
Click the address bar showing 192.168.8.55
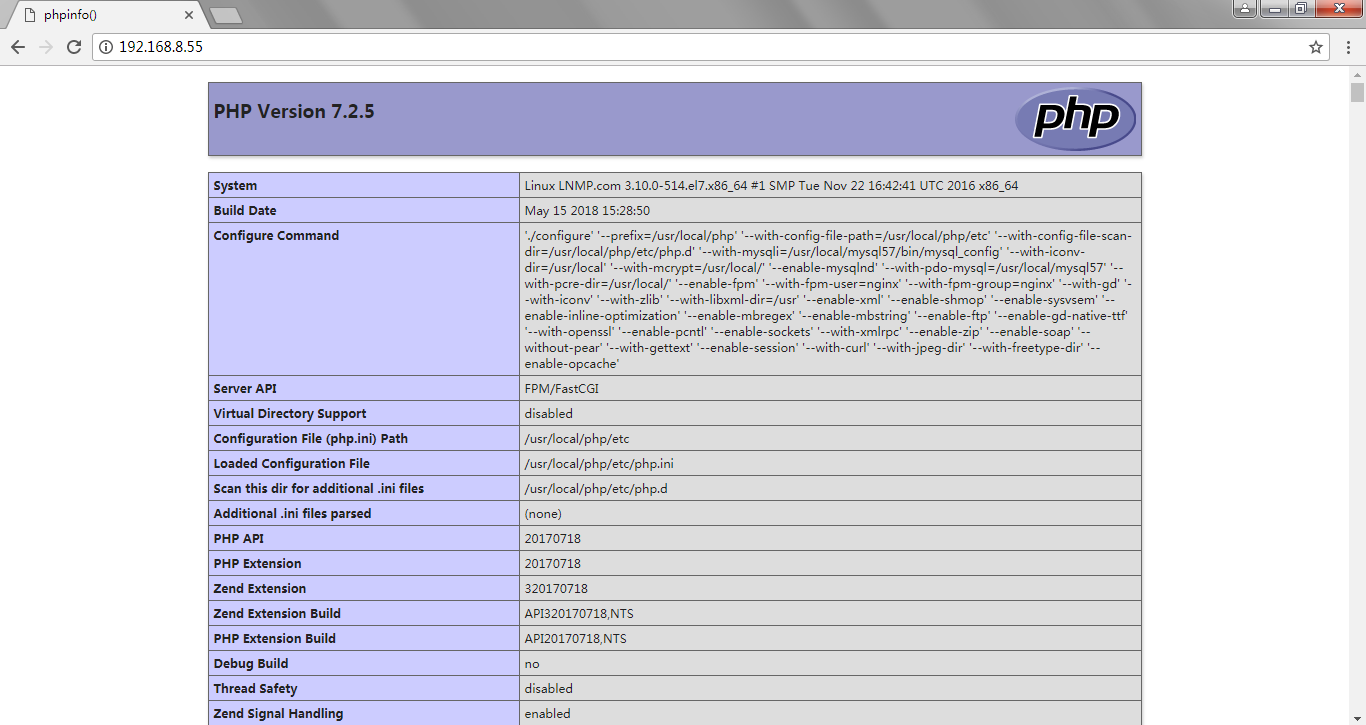tap(710, 47)
